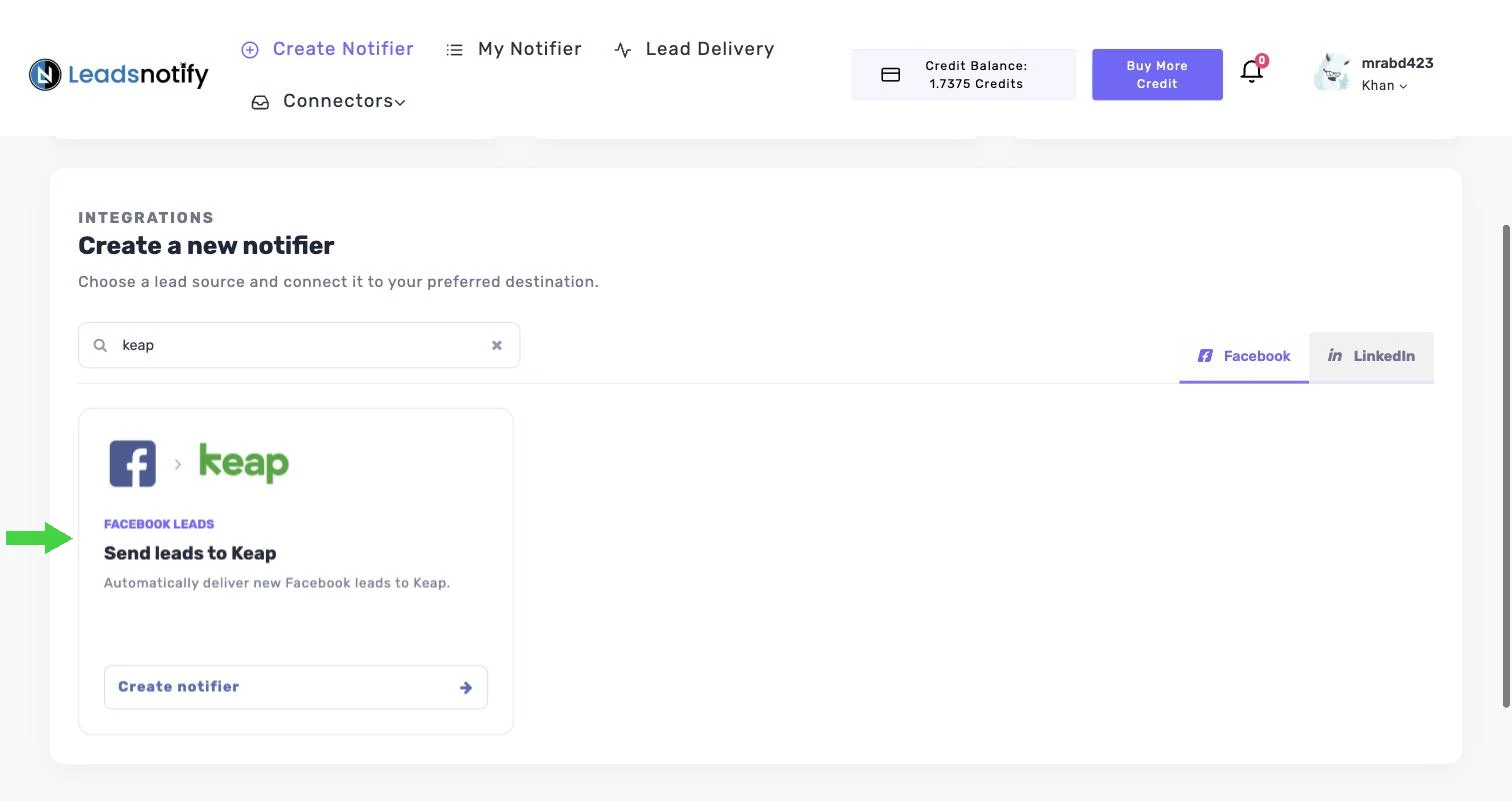Click the Create notifier button for Keap
1512x801 pixels.
pyautogui.click(x=296, y=687)
